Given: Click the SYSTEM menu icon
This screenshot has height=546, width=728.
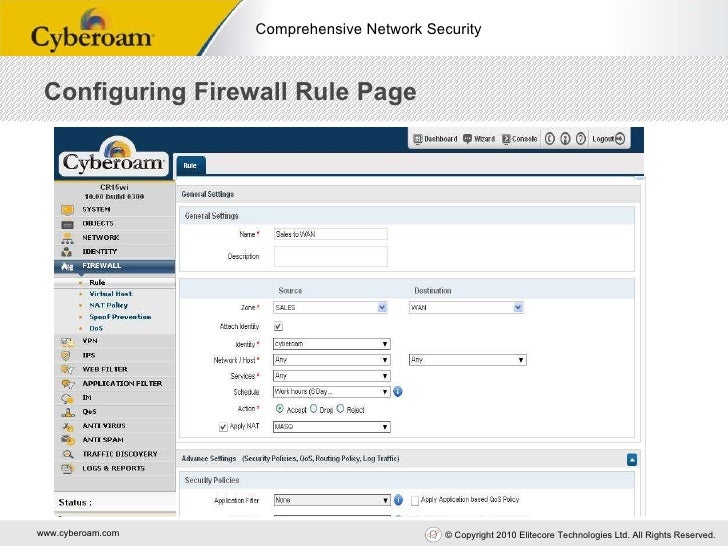Looking at the screenshot, I should [x=67, y=210].
